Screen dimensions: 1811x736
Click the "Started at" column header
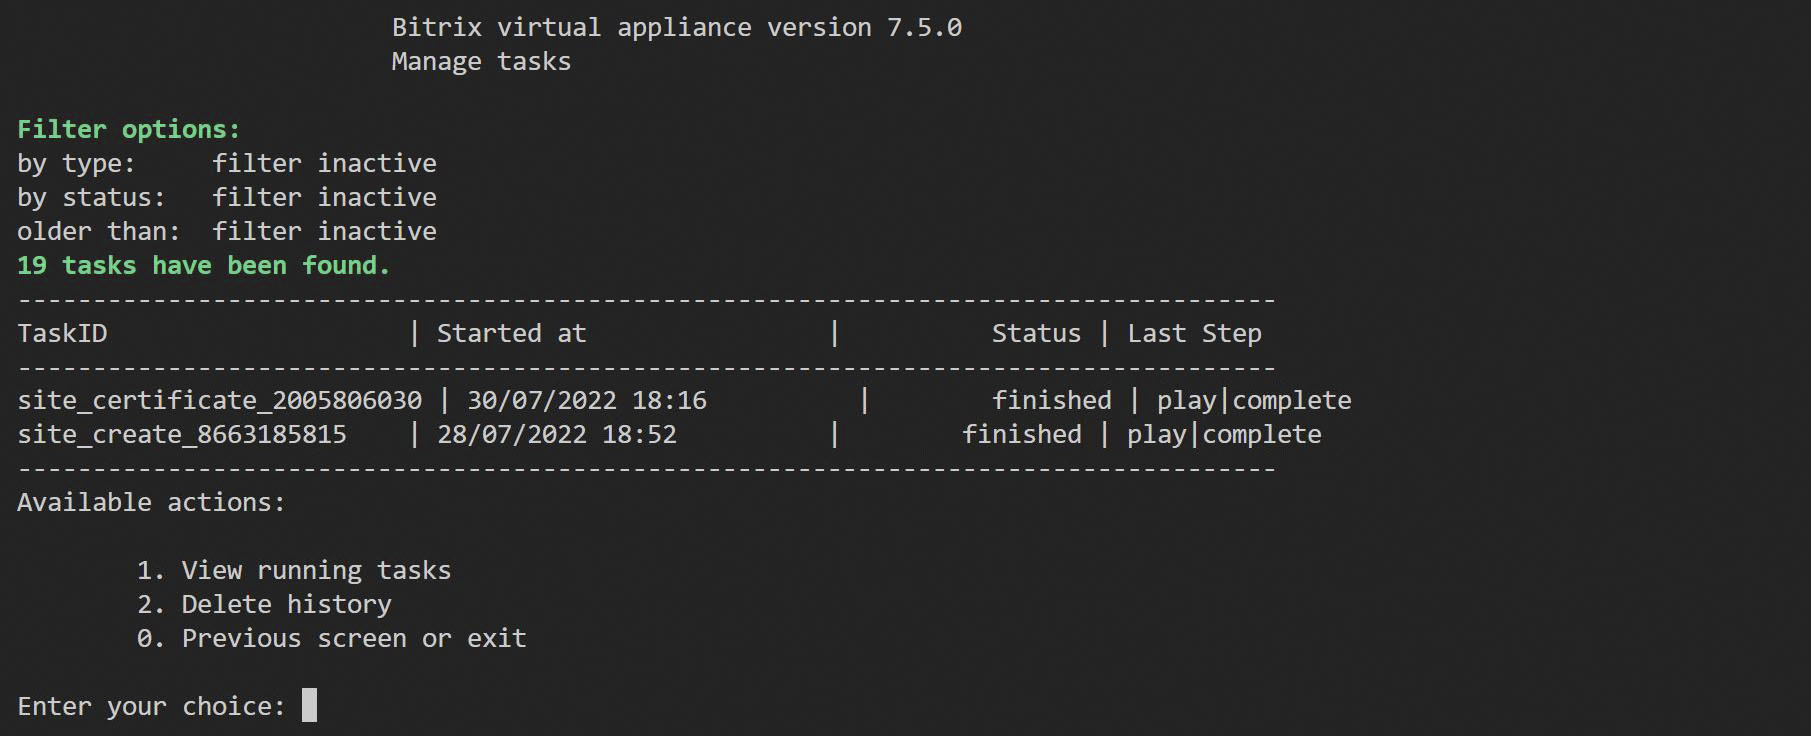511,334
